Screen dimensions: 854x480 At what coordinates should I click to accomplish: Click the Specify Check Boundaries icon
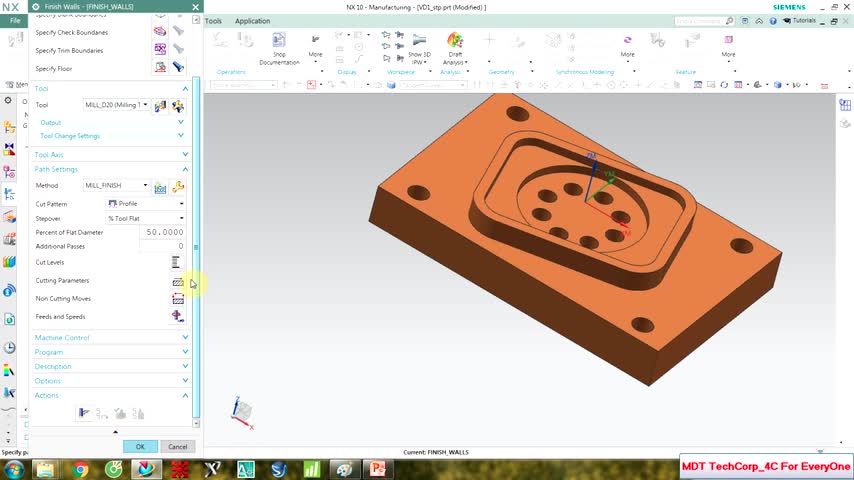pos(160,32)
